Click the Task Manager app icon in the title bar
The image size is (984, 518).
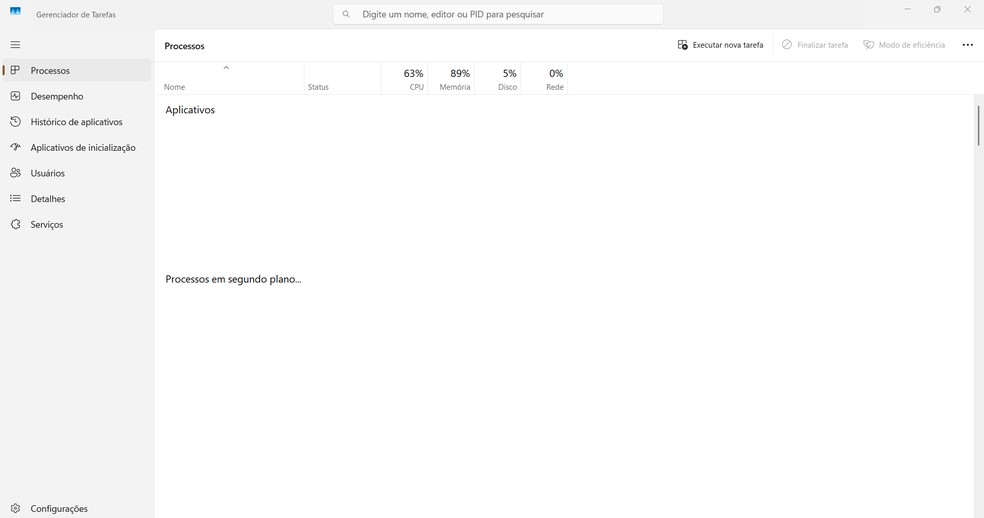pyautogui.click(x=15, y=11)
